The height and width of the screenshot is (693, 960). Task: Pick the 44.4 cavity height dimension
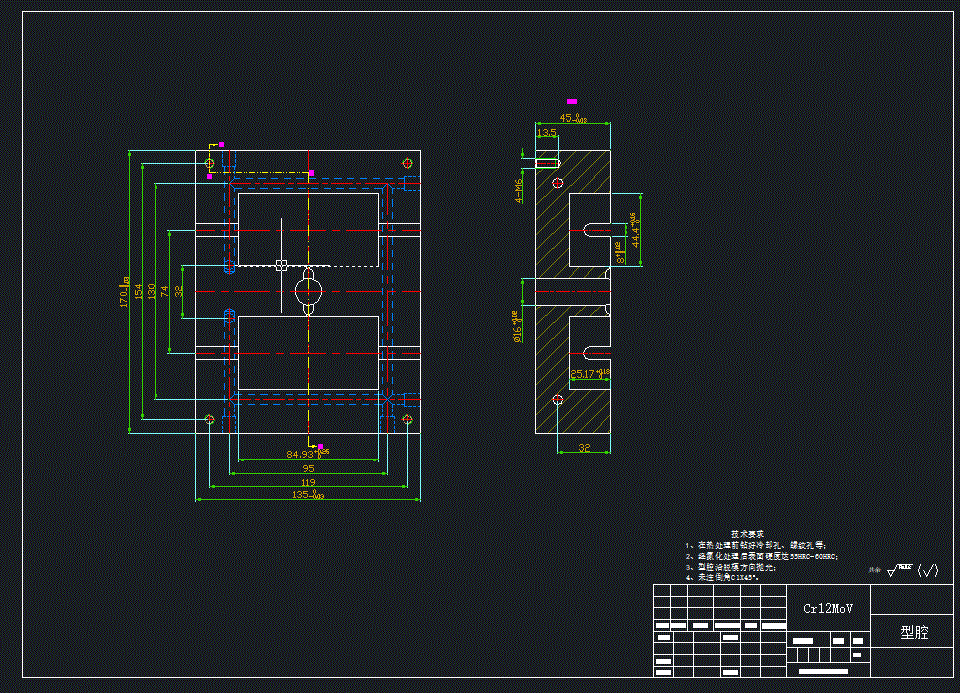636,230
